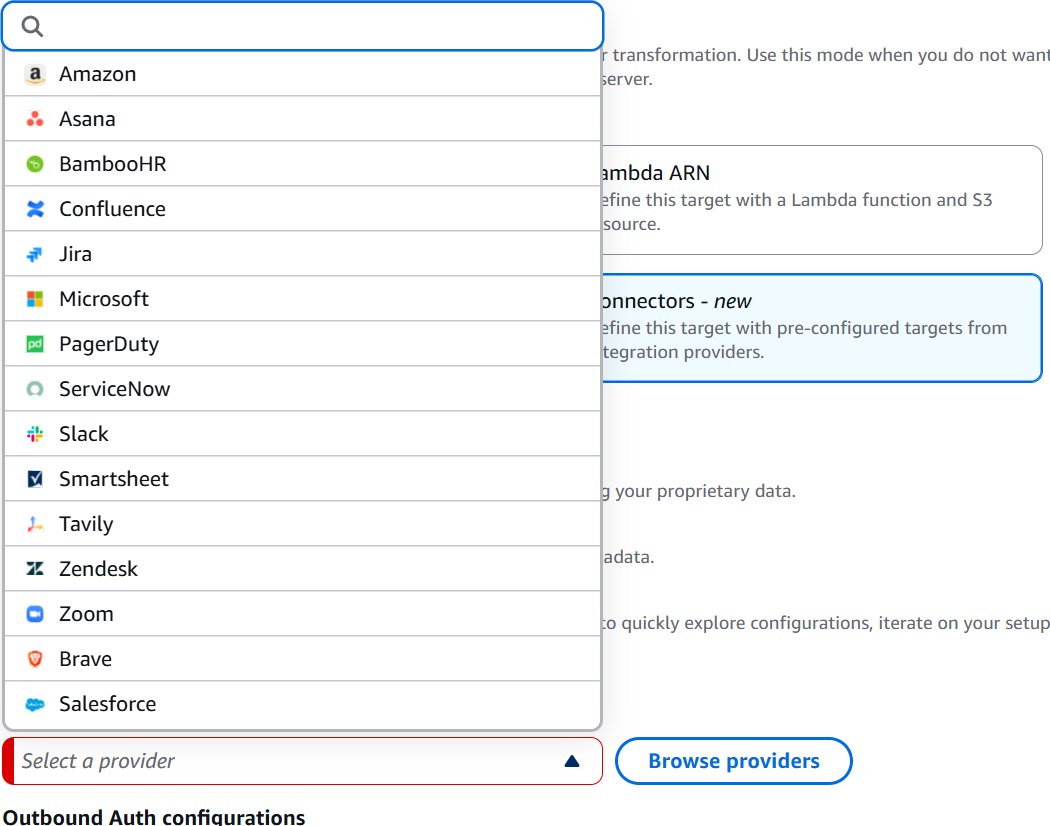Screen dimensions: 1050x826
Task: Click the Brave lion logo icon
Action: coord(35,659)
